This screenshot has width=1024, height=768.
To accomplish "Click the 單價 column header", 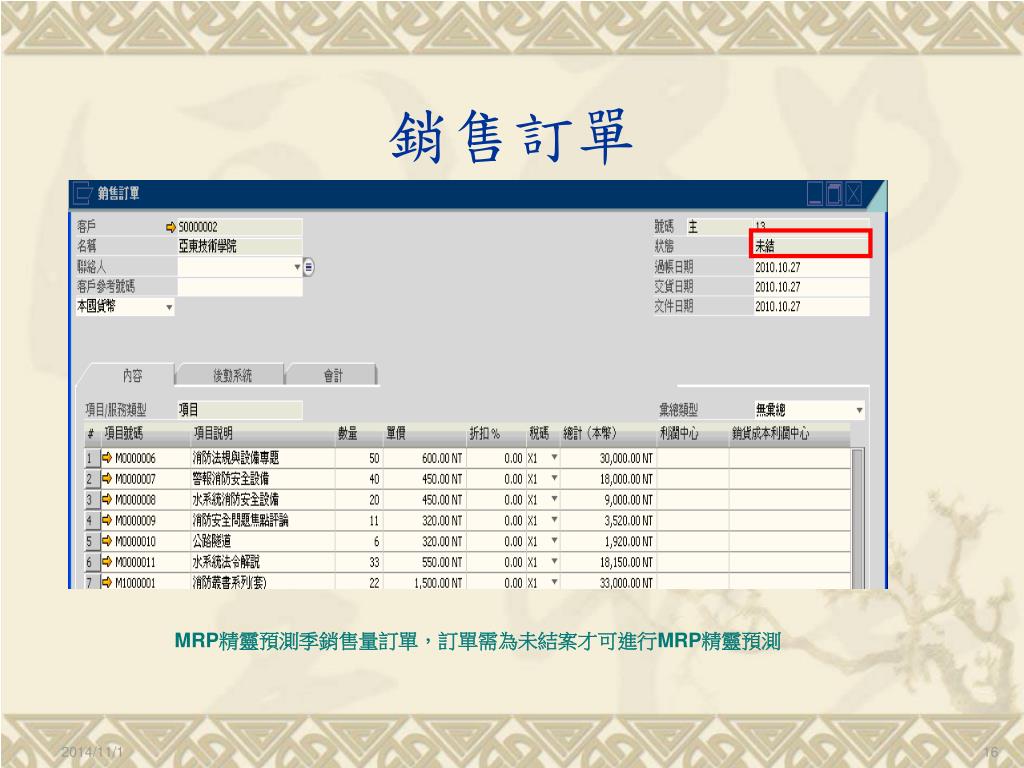I will pos(424,434).
